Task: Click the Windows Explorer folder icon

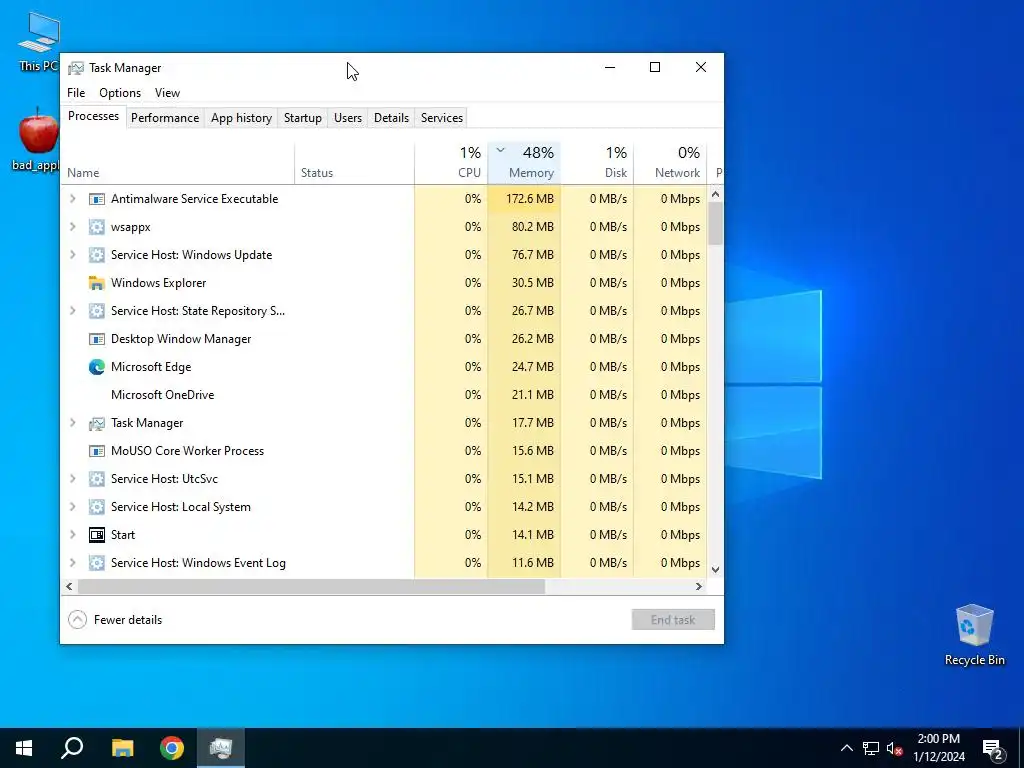Action: (97, 283)
